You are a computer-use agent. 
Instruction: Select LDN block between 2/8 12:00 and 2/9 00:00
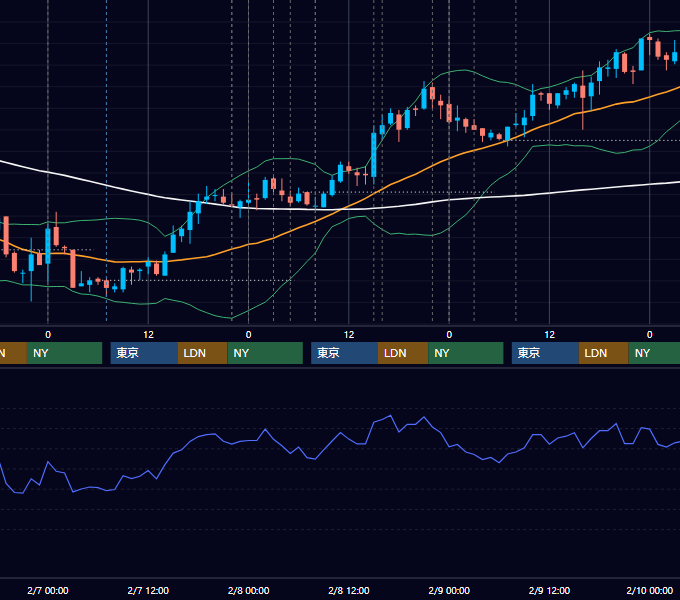403,353
